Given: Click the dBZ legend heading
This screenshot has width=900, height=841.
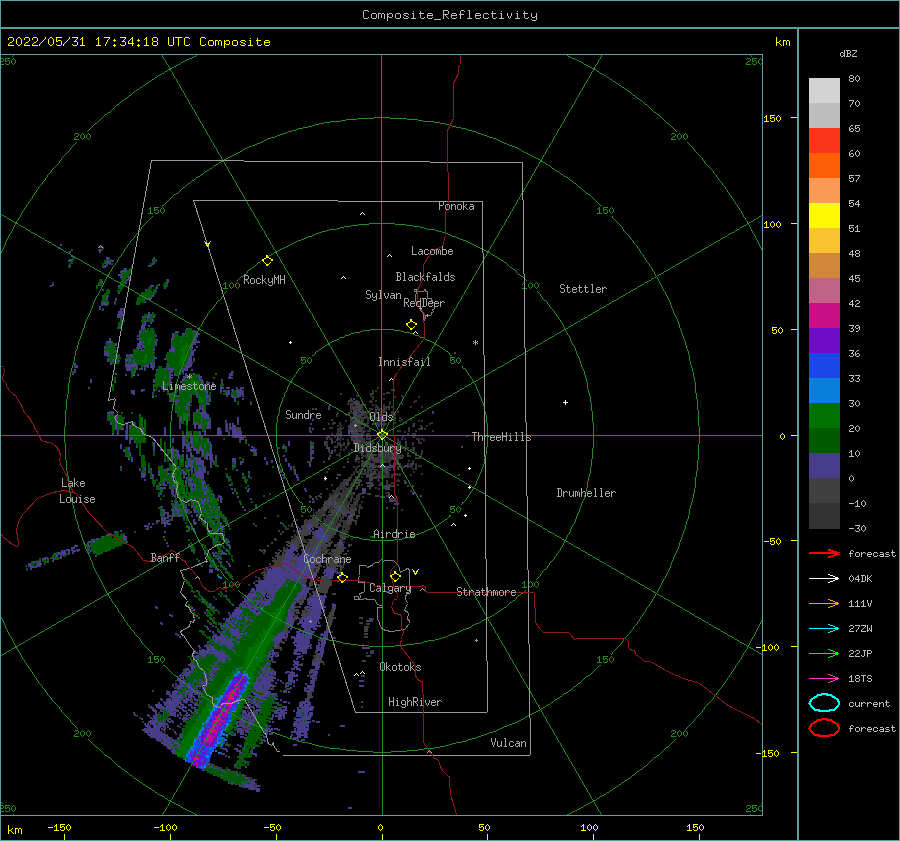Looking at the screenshot, I should [848, 53].
